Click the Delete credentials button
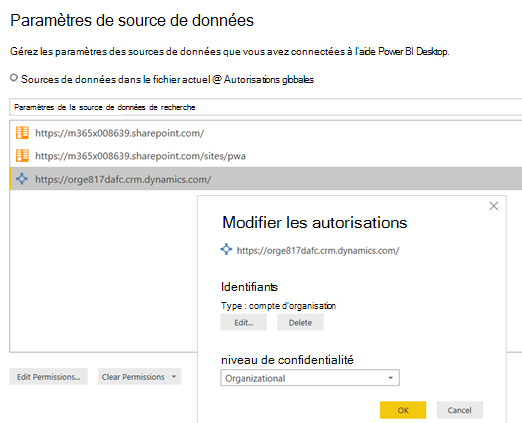The height and width of the screenshot is (423, 522). pos(300,322)
